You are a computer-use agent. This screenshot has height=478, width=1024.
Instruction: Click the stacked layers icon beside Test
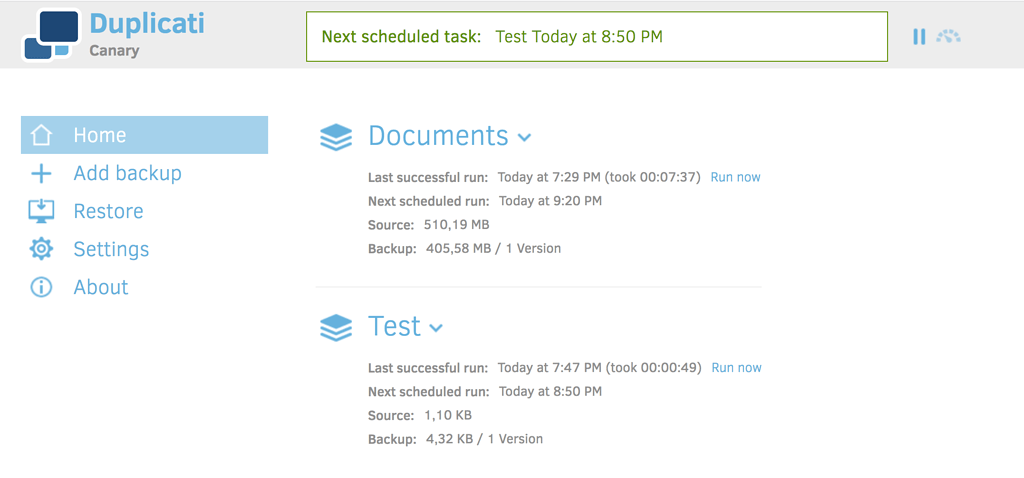pyautogui.click(x=336, y=327)
